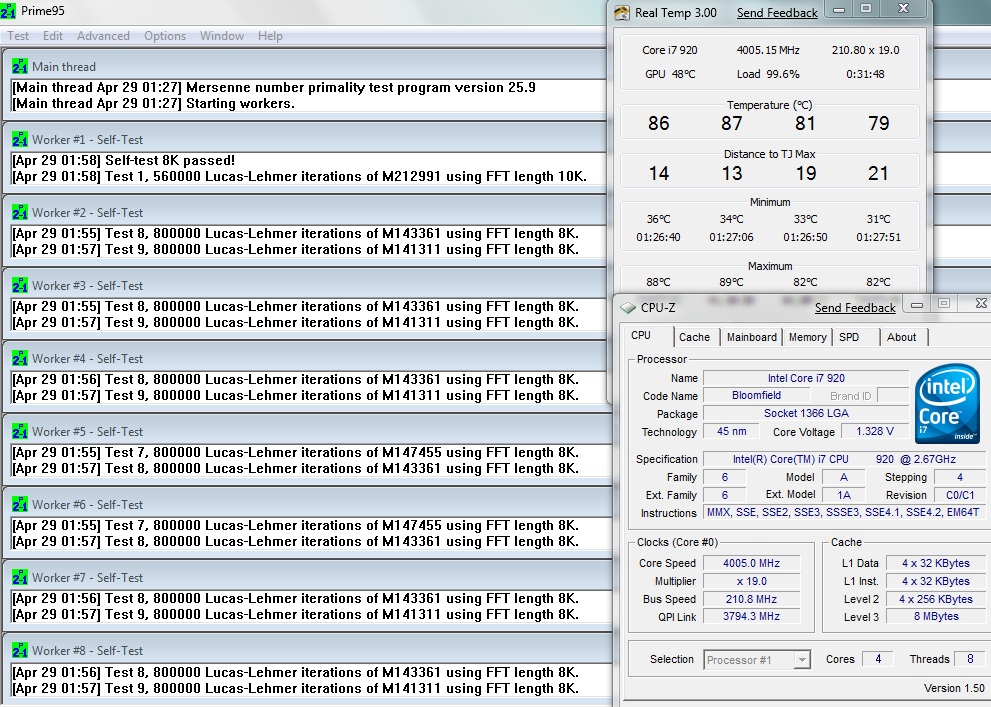Screen dimensions: 991x707
Task: Open the Test menu in Prime95
Action: tap(18, 36)
